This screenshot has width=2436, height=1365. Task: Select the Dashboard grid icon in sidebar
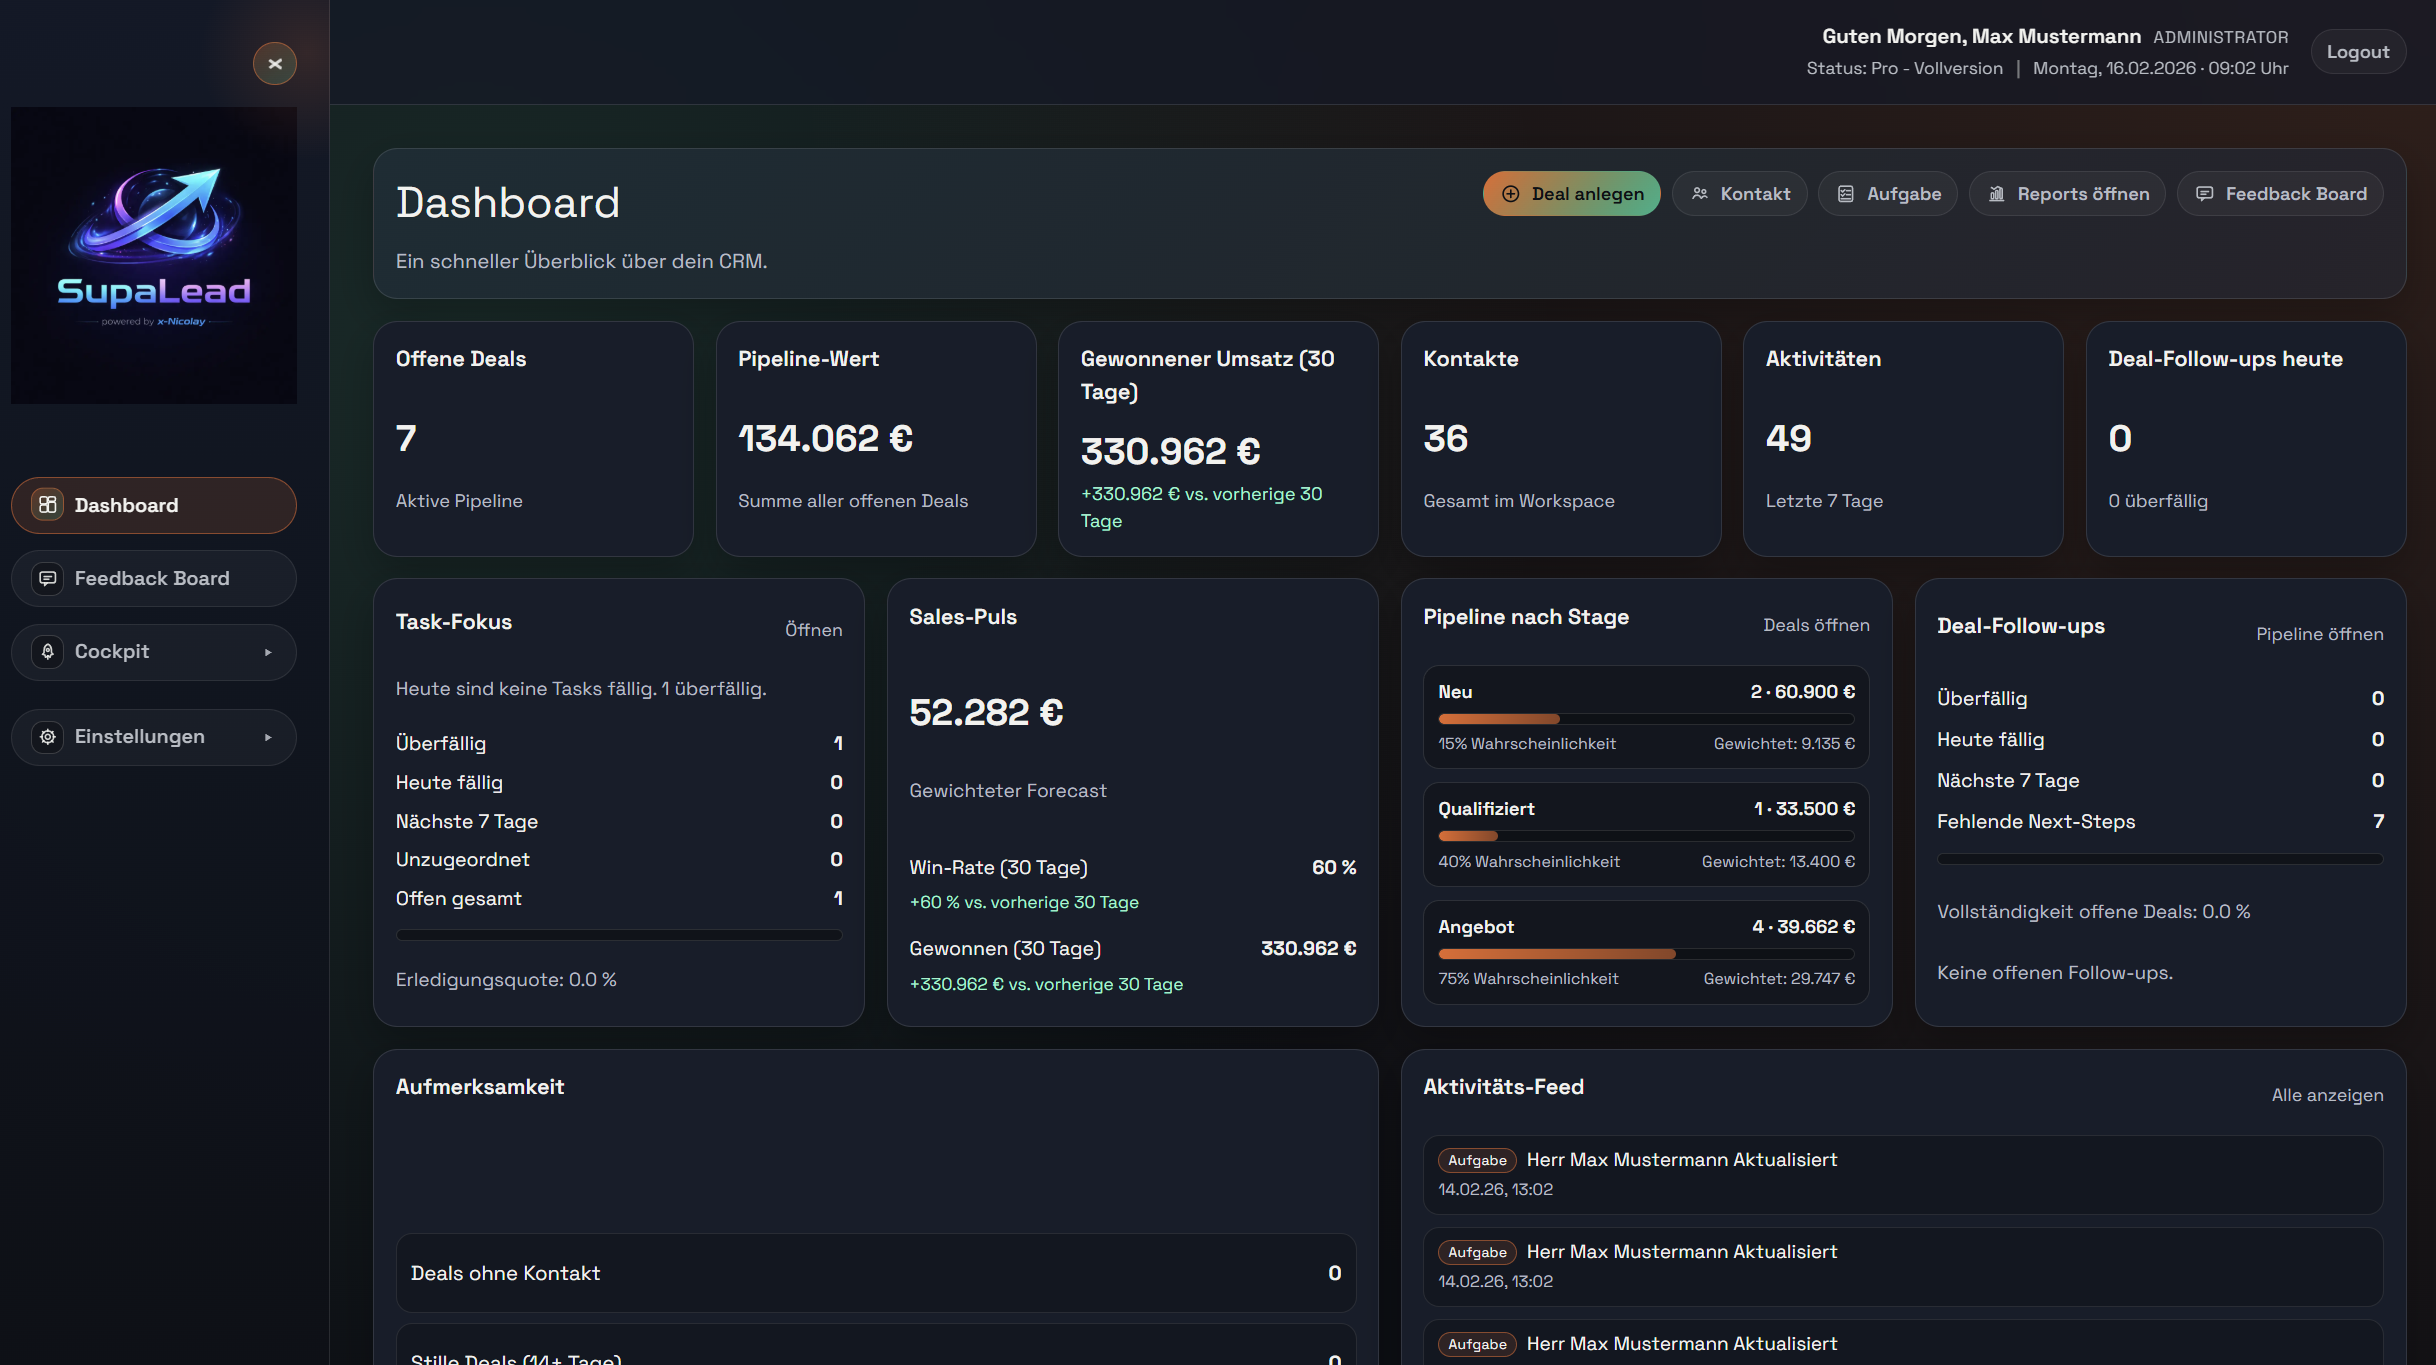coord(46,505)
